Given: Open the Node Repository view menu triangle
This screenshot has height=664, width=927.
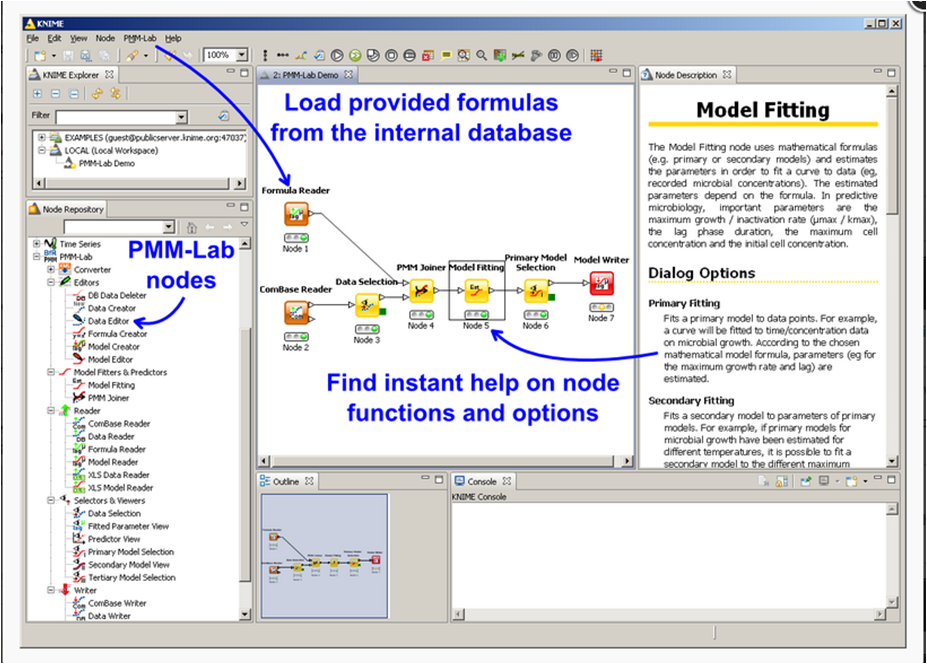Looking at the screenshot, I should 244,225.
